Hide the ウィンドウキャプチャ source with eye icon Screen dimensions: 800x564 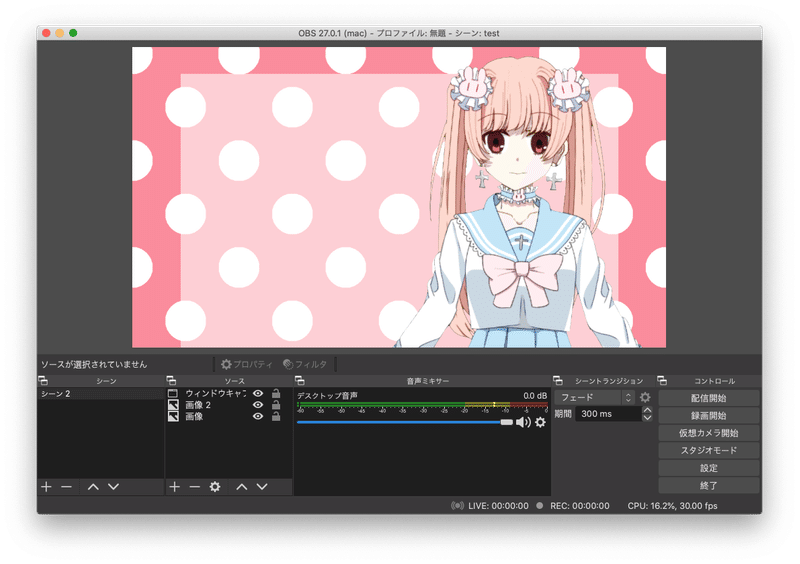point(258,394)
